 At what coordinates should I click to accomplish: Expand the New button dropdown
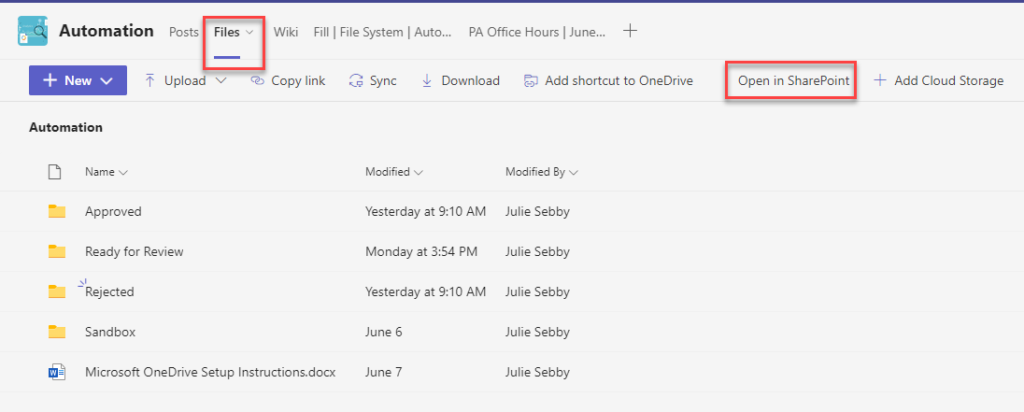107,81
